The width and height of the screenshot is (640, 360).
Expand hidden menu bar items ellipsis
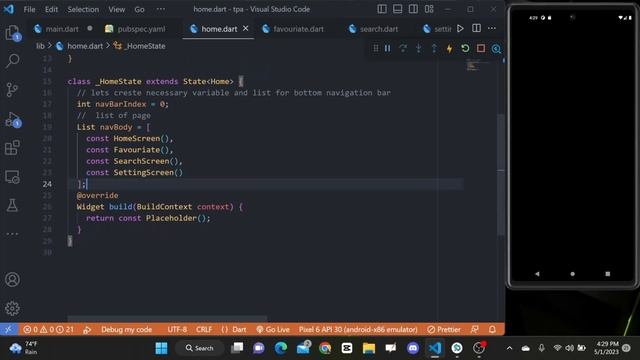pyautogui.click(x=161, y=9)
